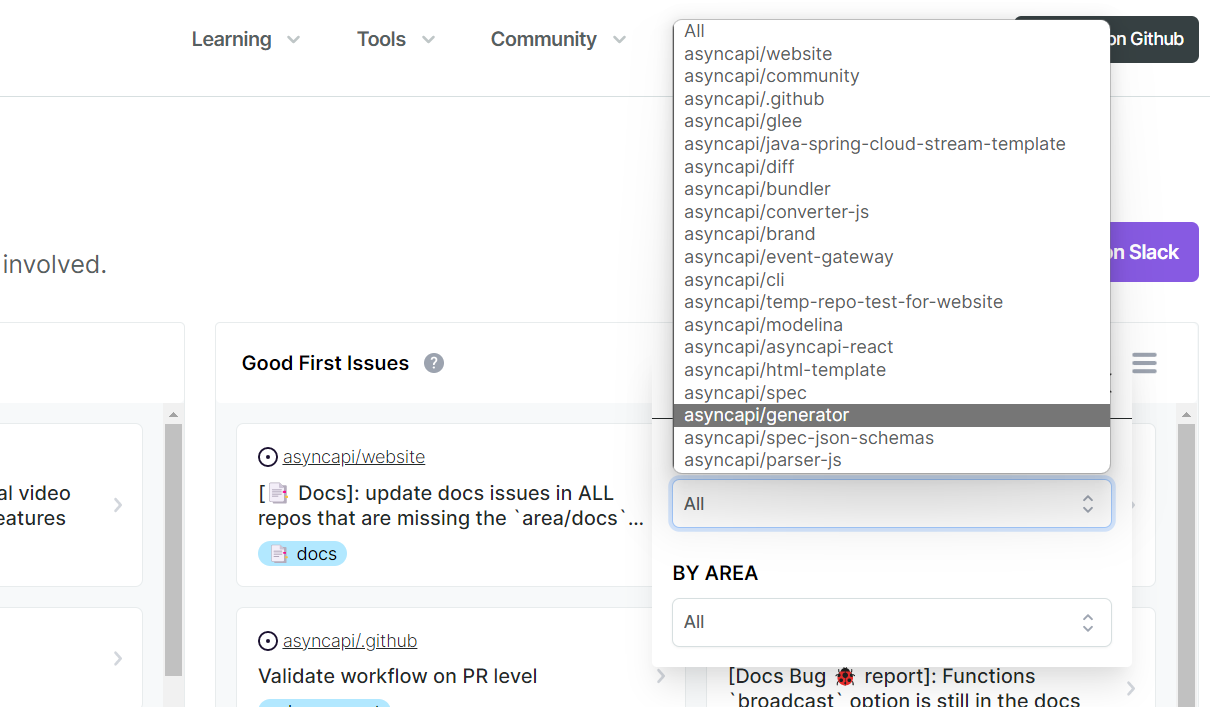Screen dimensions: 1210x707
Task: Click the Good First Issues help icon
Action: coord(434,363)
